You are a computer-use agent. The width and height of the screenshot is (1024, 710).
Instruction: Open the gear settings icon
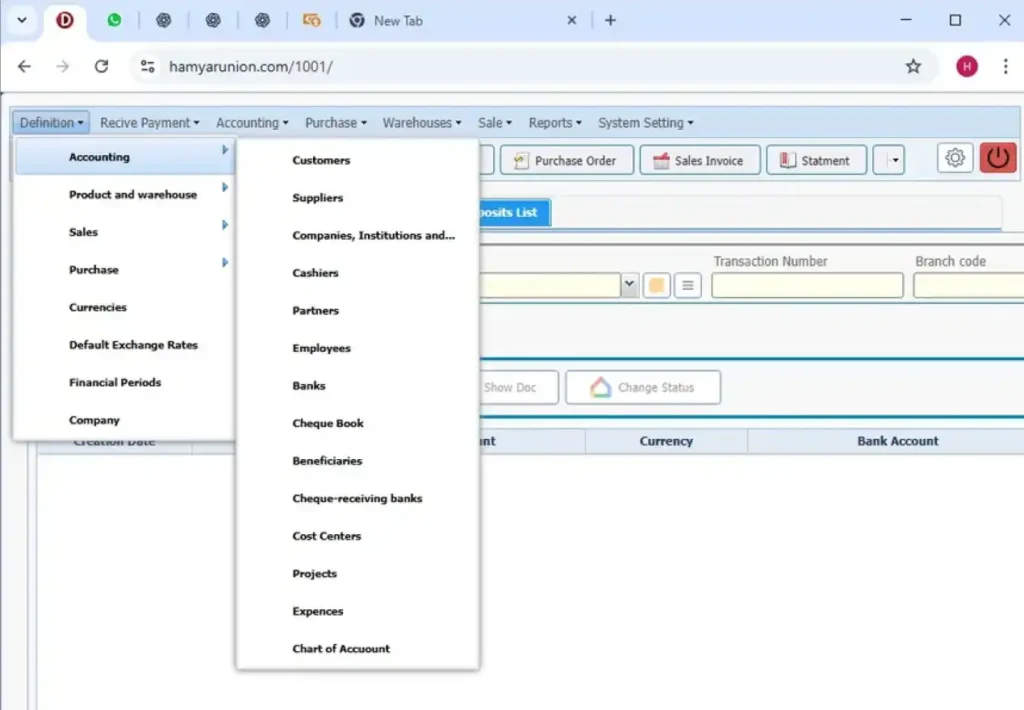(955, 158)
